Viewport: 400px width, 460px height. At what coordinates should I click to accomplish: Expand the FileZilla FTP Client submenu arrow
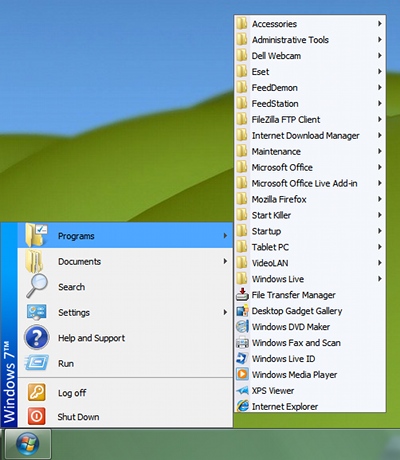[380, 119]
